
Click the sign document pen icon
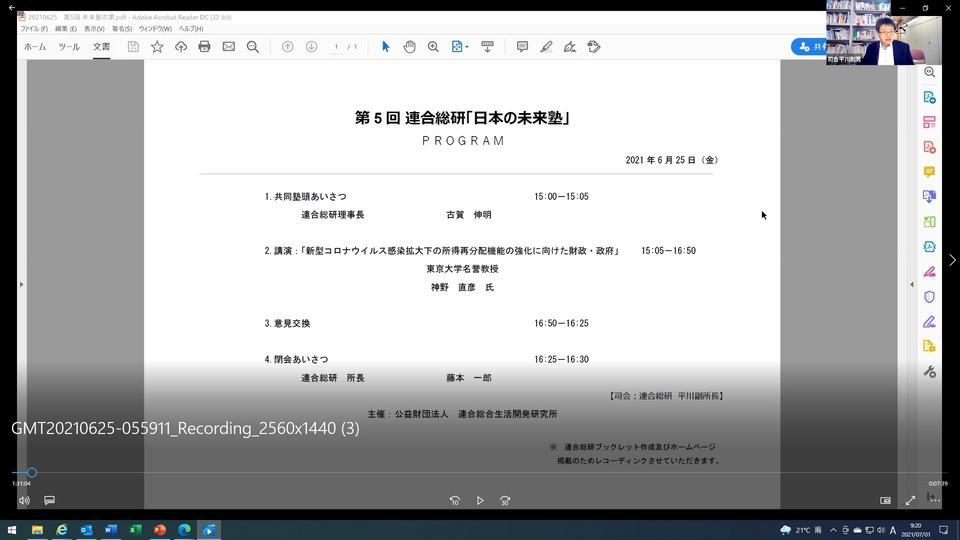(570, 47)
